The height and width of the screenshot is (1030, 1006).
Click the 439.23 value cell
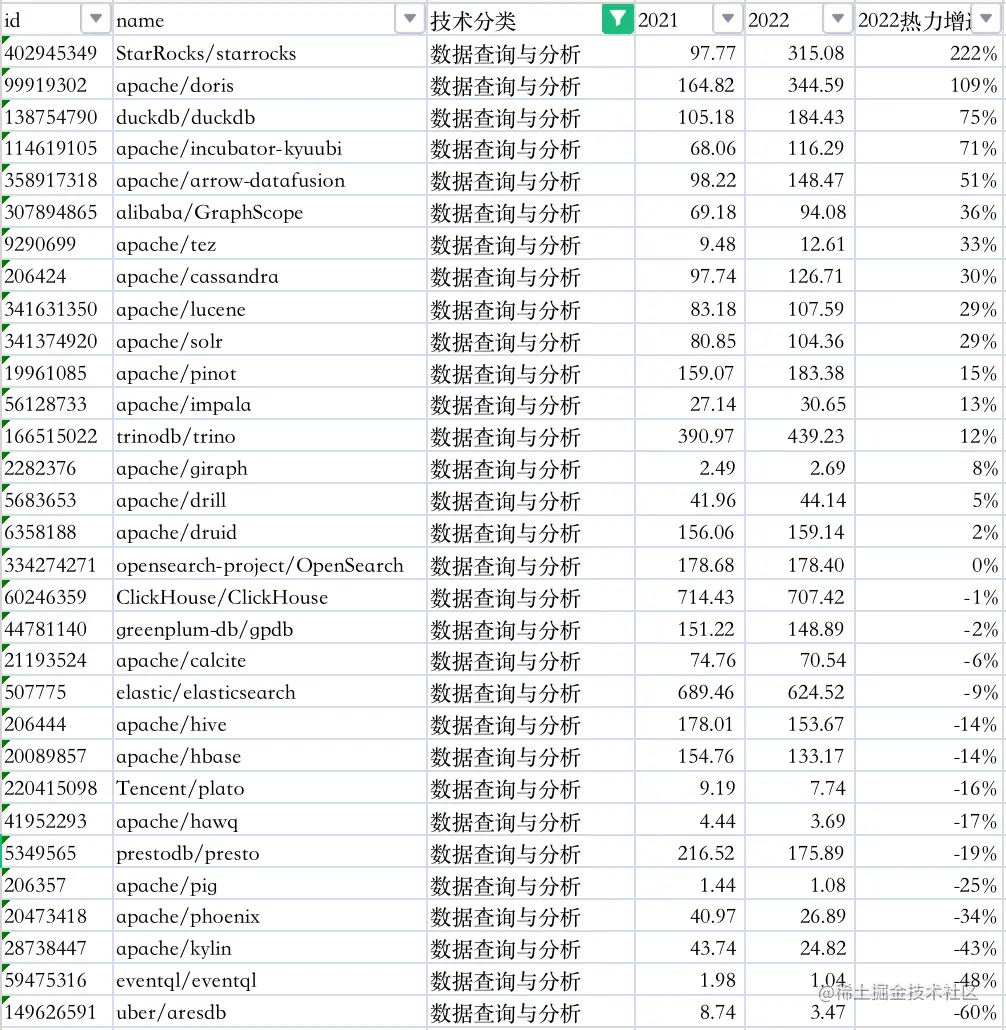[800, 436]
